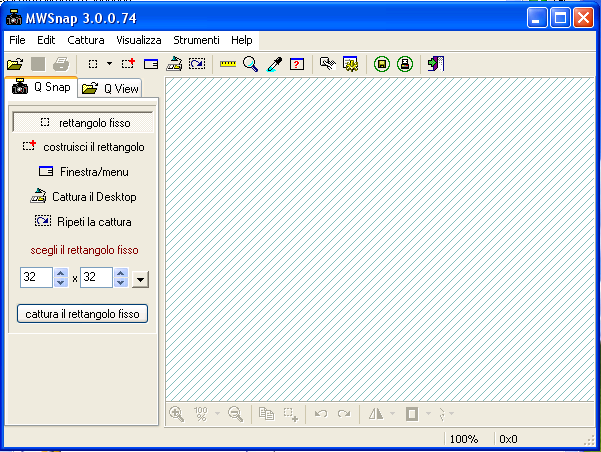Click the rectangle height input field
The image size is (601, 452).
point(95,278)
